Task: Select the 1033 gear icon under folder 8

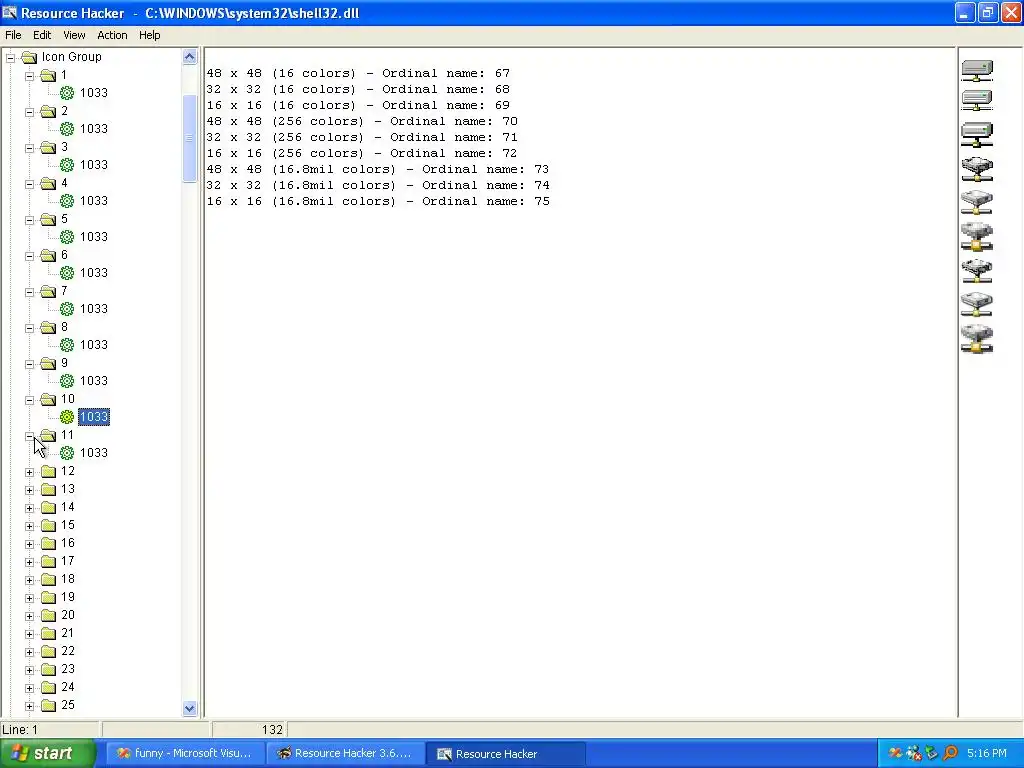Action: tap(67, 344)
